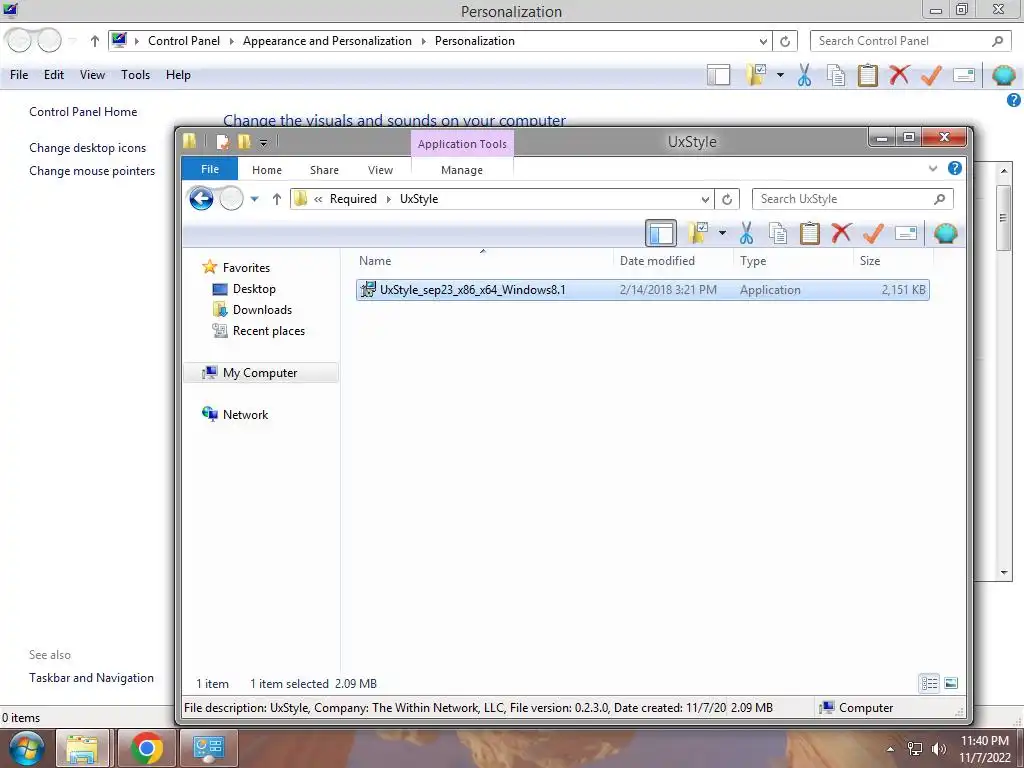Select UxStyle_sep23_x86_x64_Windows8.1 file
This screenshot has width=1024, height=768.
tap(643, 290)
